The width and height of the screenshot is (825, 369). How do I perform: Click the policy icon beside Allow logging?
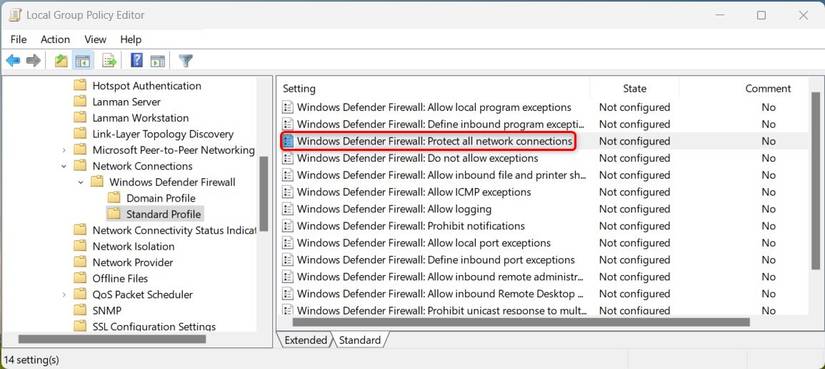(288, 209)
